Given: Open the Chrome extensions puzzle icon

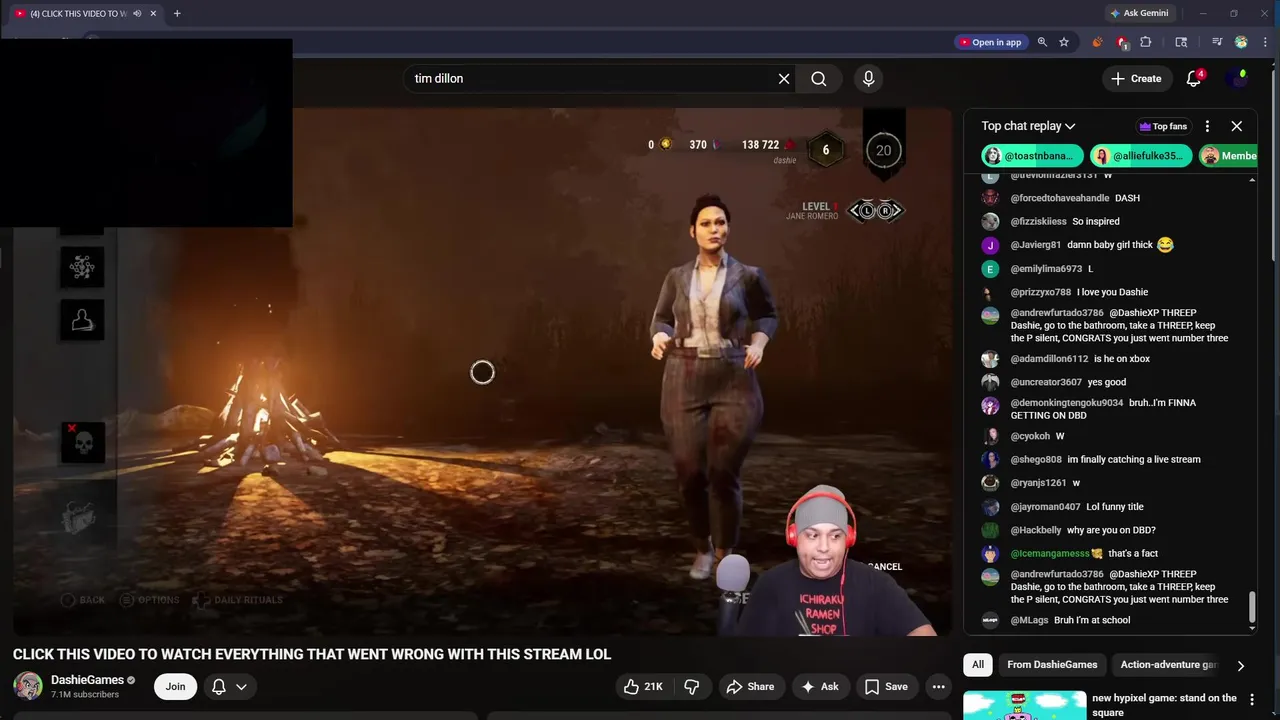Looking at the screenshot, I should (x=1146, y=42).
